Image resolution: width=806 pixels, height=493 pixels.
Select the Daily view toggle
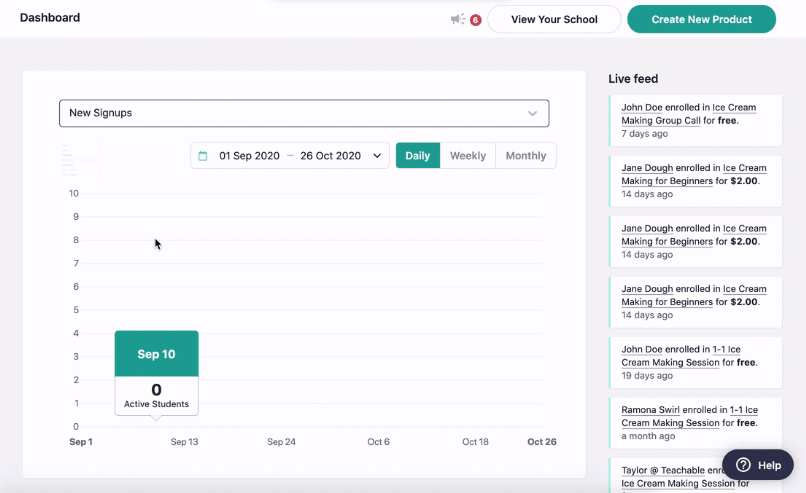pos(417,156)
